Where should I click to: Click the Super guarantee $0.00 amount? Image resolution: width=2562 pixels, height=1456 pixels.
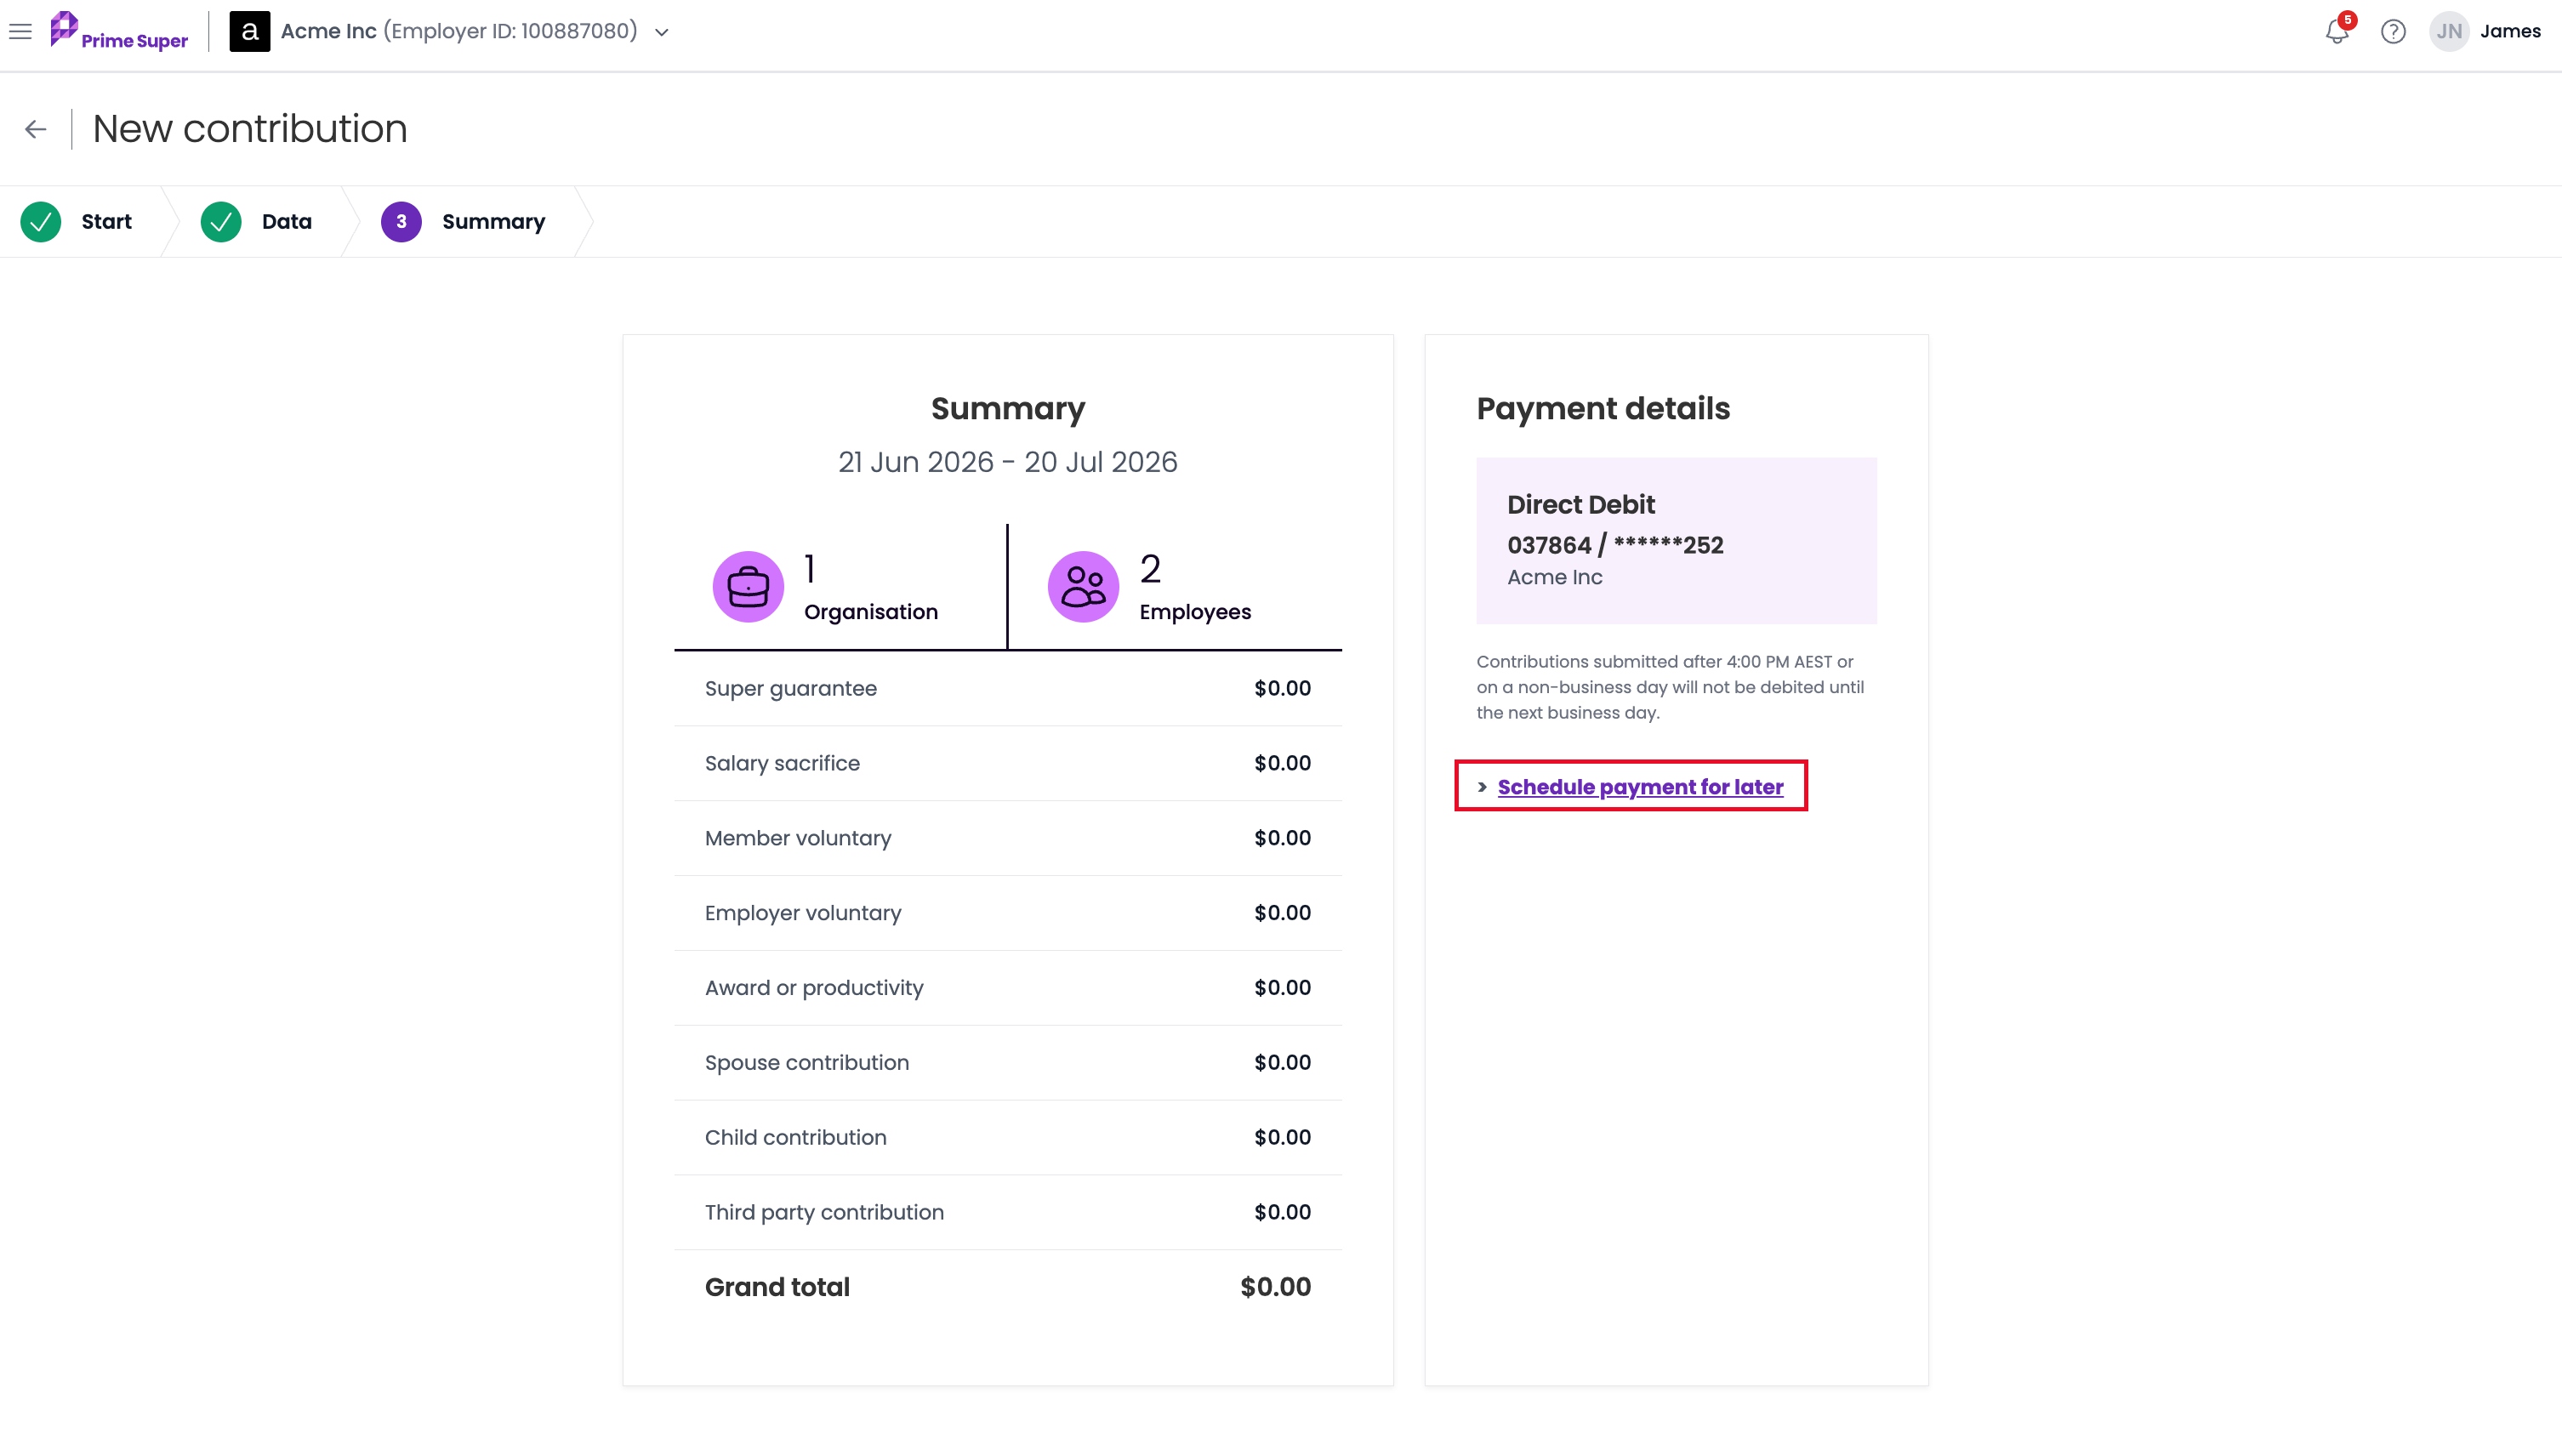click(x=1282, y=688)
